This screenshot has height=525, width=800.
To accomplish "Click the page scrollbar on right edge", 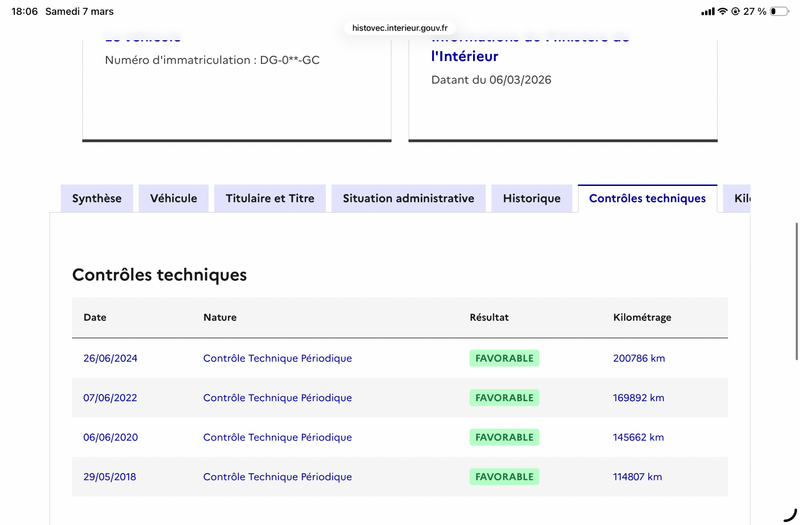I will (x=796, y=290).
